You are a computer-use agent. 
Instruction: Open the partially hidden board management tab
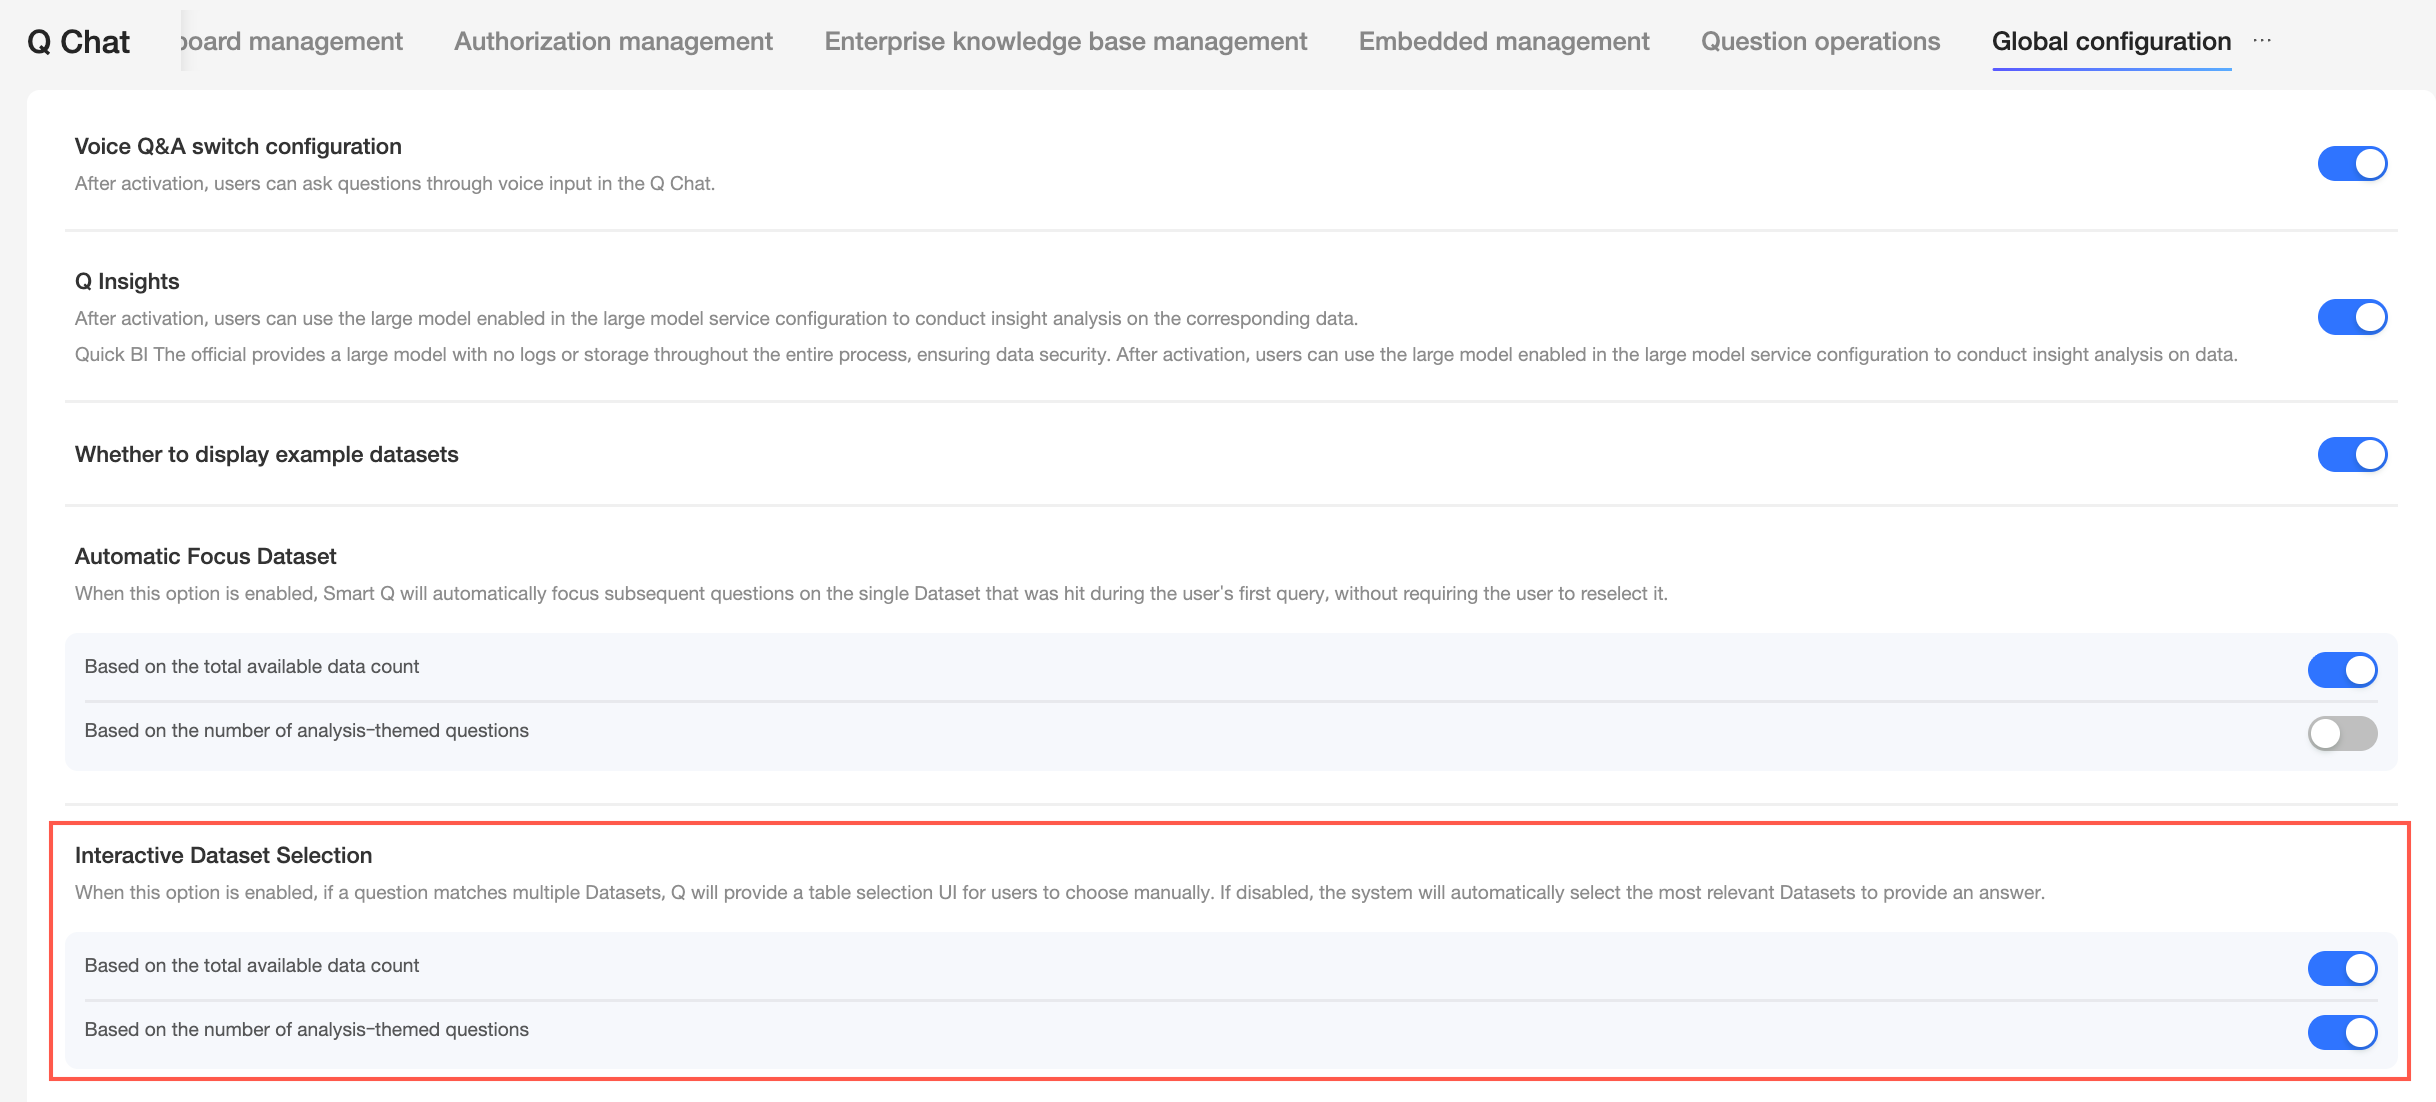(292, 41)
